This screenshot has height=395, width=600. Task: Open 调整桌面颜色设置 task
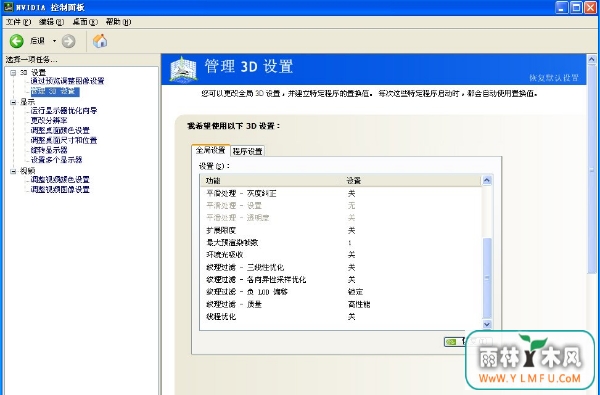pyautogui.click(x=60, y=130)
